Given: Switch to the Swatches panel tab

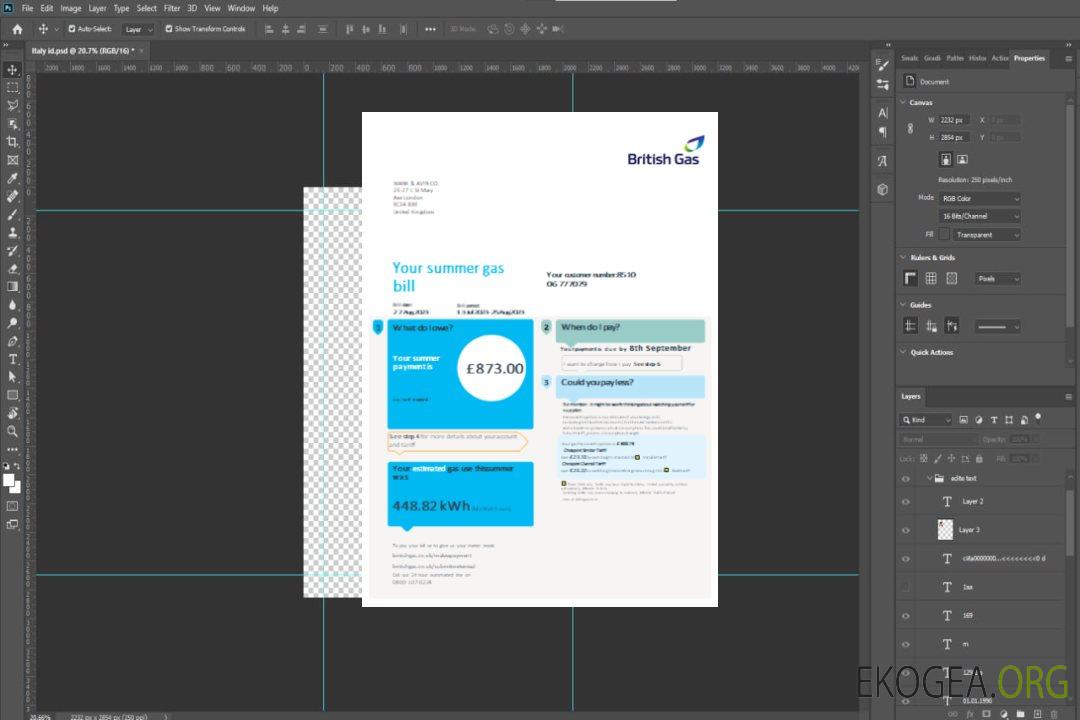Looking at the screenshot, I should (x=909, y=58).
